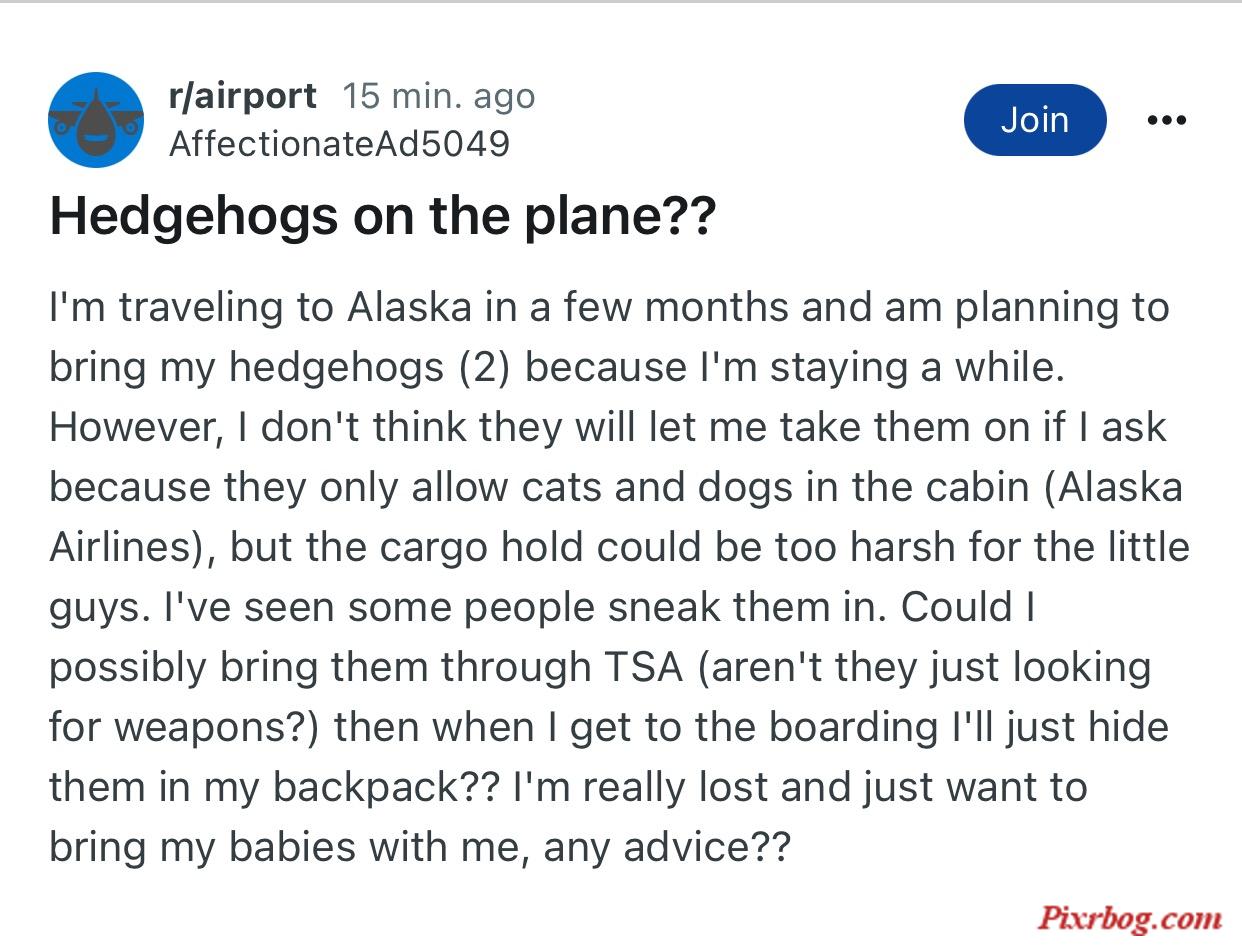This screenshot has height=951, width=1242.
Task: Click the word 'TSA' in the post
Action: pyautogui.click(x=640, y=667)
